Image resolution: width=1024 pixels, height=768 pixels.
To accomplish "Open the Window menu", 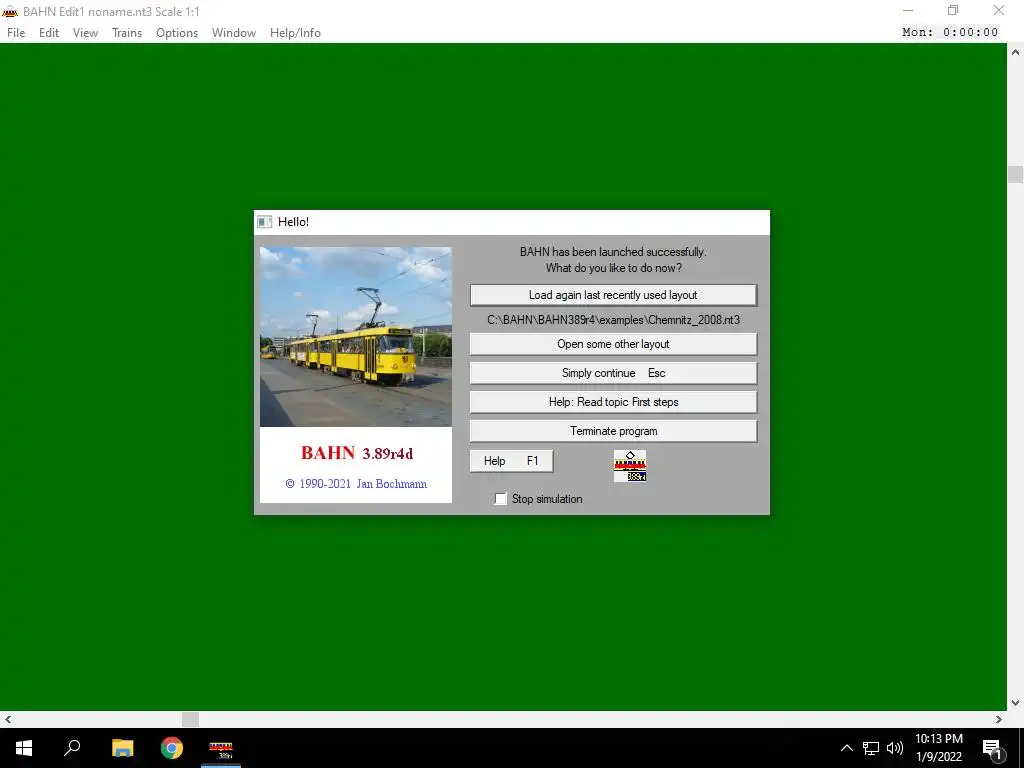I will point(234,33).
